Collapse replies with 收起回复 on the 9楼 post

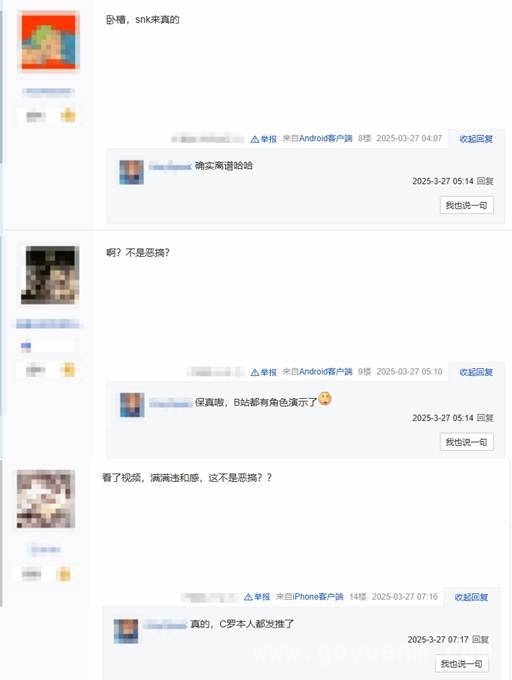point(476,372)
